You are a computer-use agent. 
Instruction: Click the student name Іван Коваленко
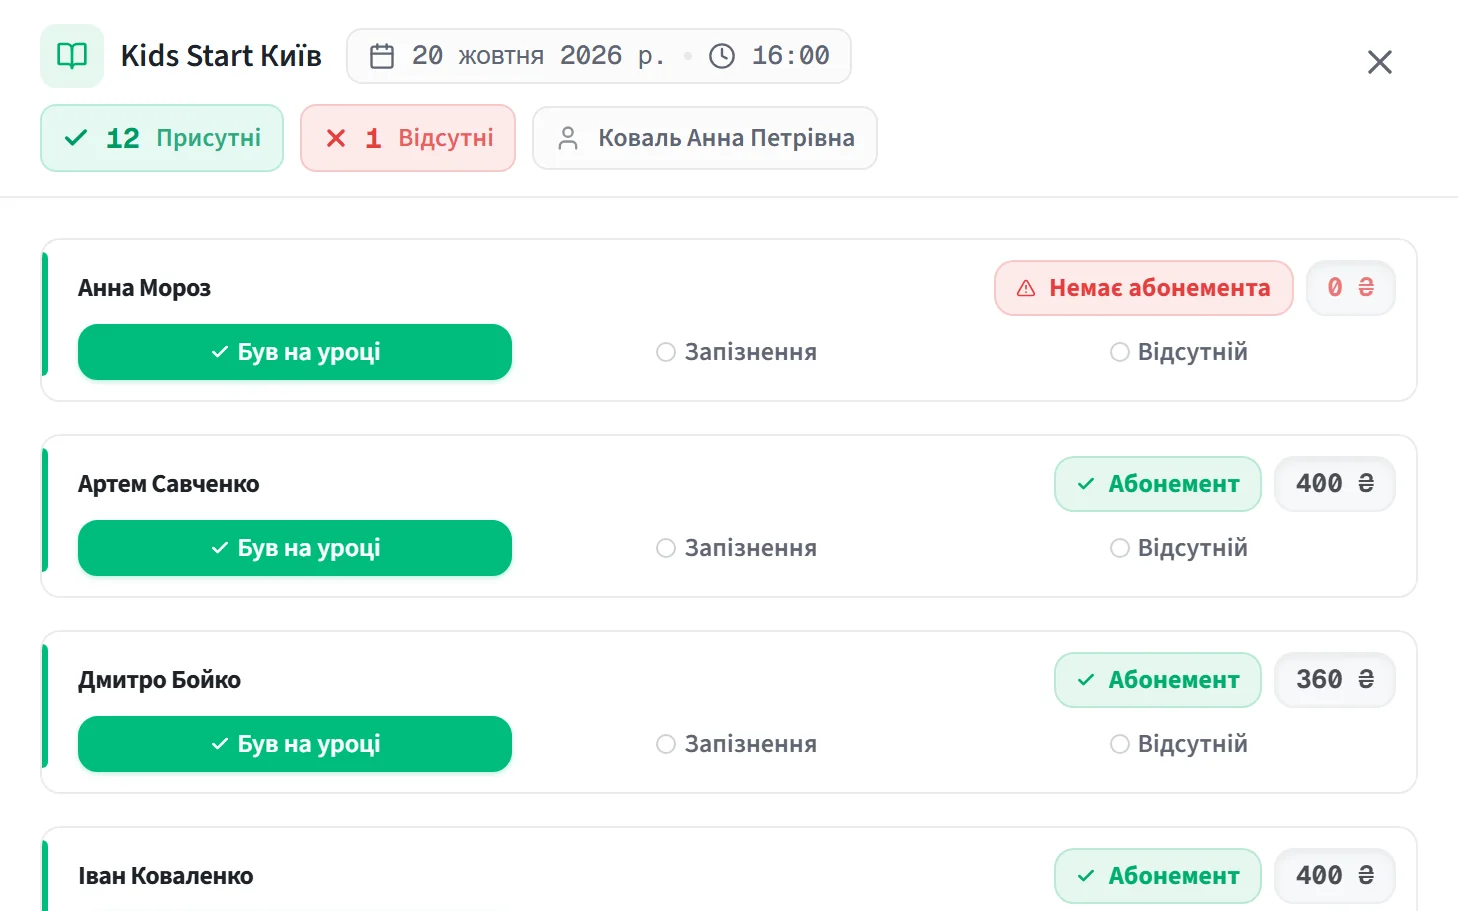[166, 876]
